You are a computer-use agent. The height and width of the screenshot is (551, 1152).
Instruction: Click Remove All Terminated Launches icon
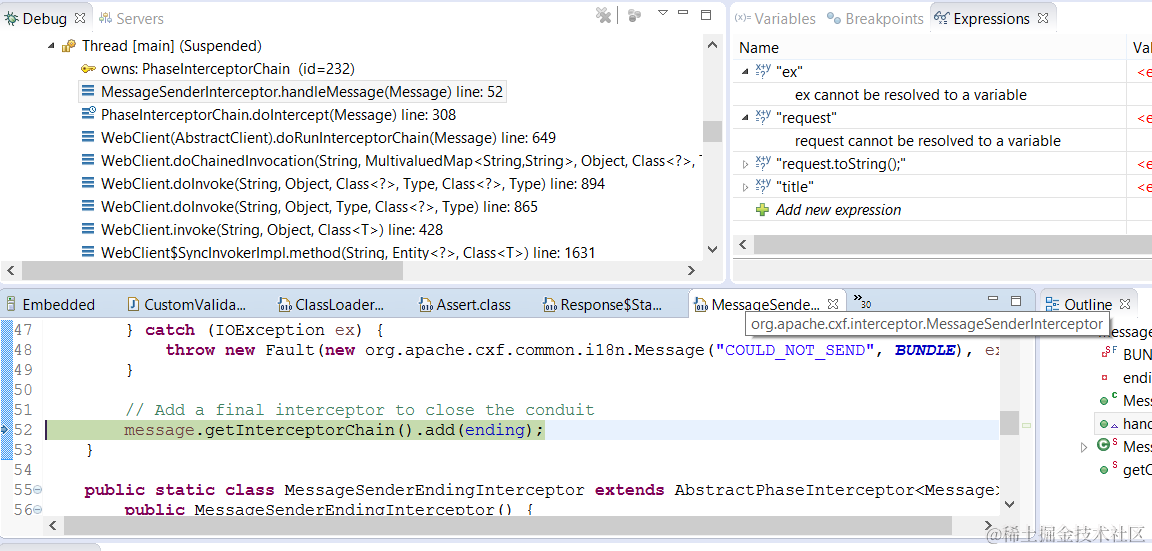(x=603, y=15)
